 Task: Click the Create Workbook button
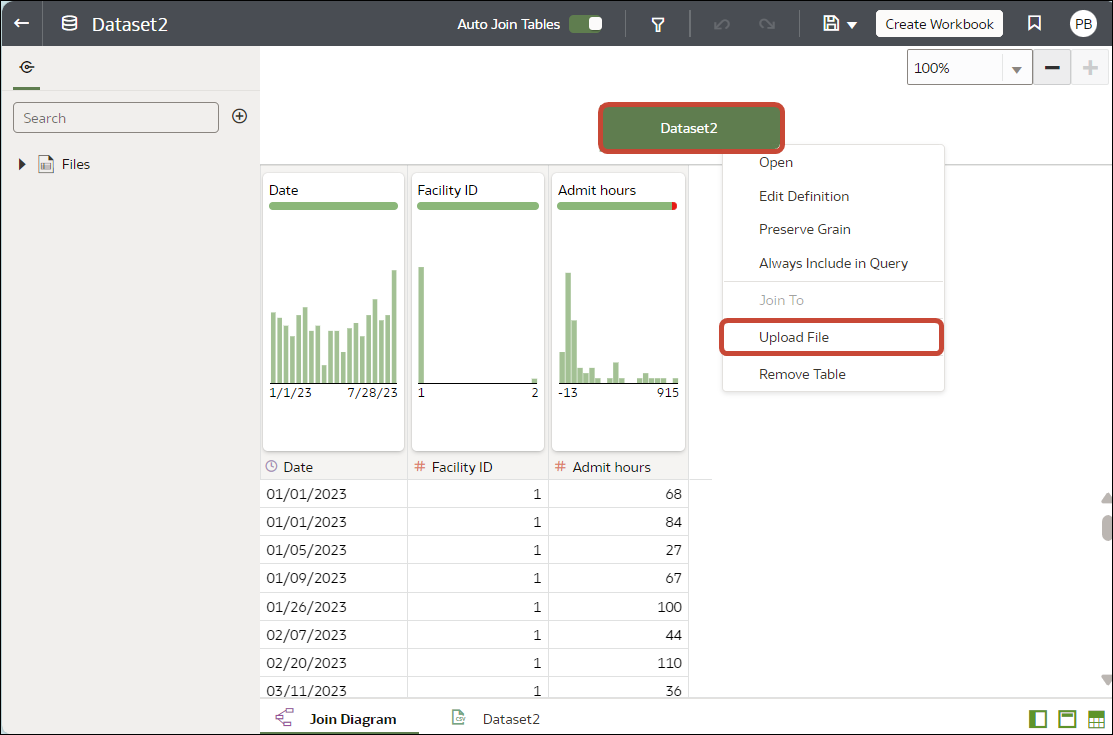click(x=938, y=22)
